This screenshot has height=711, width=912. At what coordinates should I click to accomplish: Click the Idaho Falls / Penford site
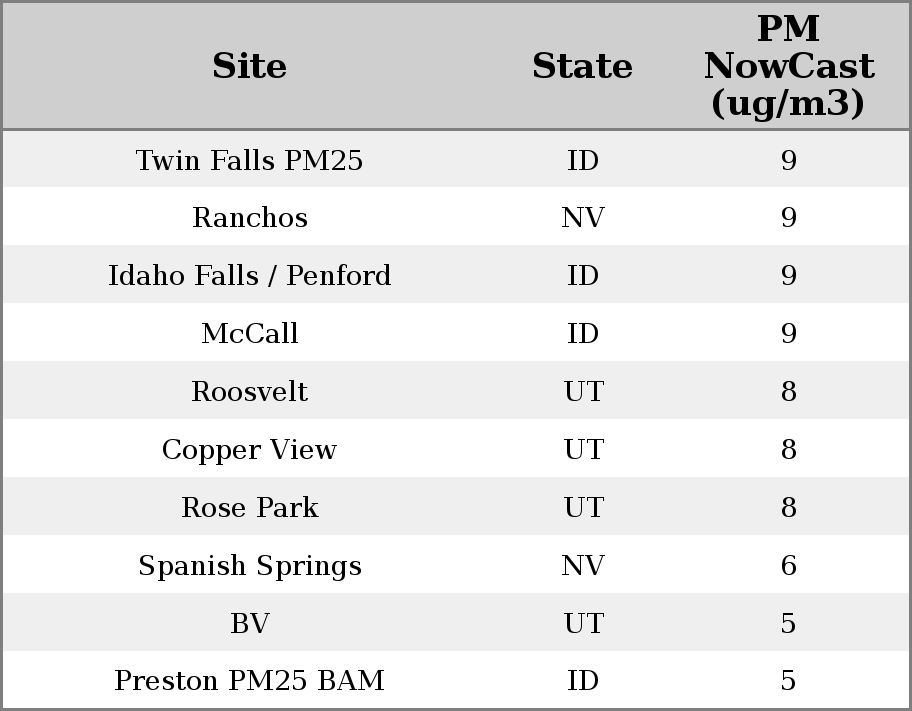(x=249, y=276)
